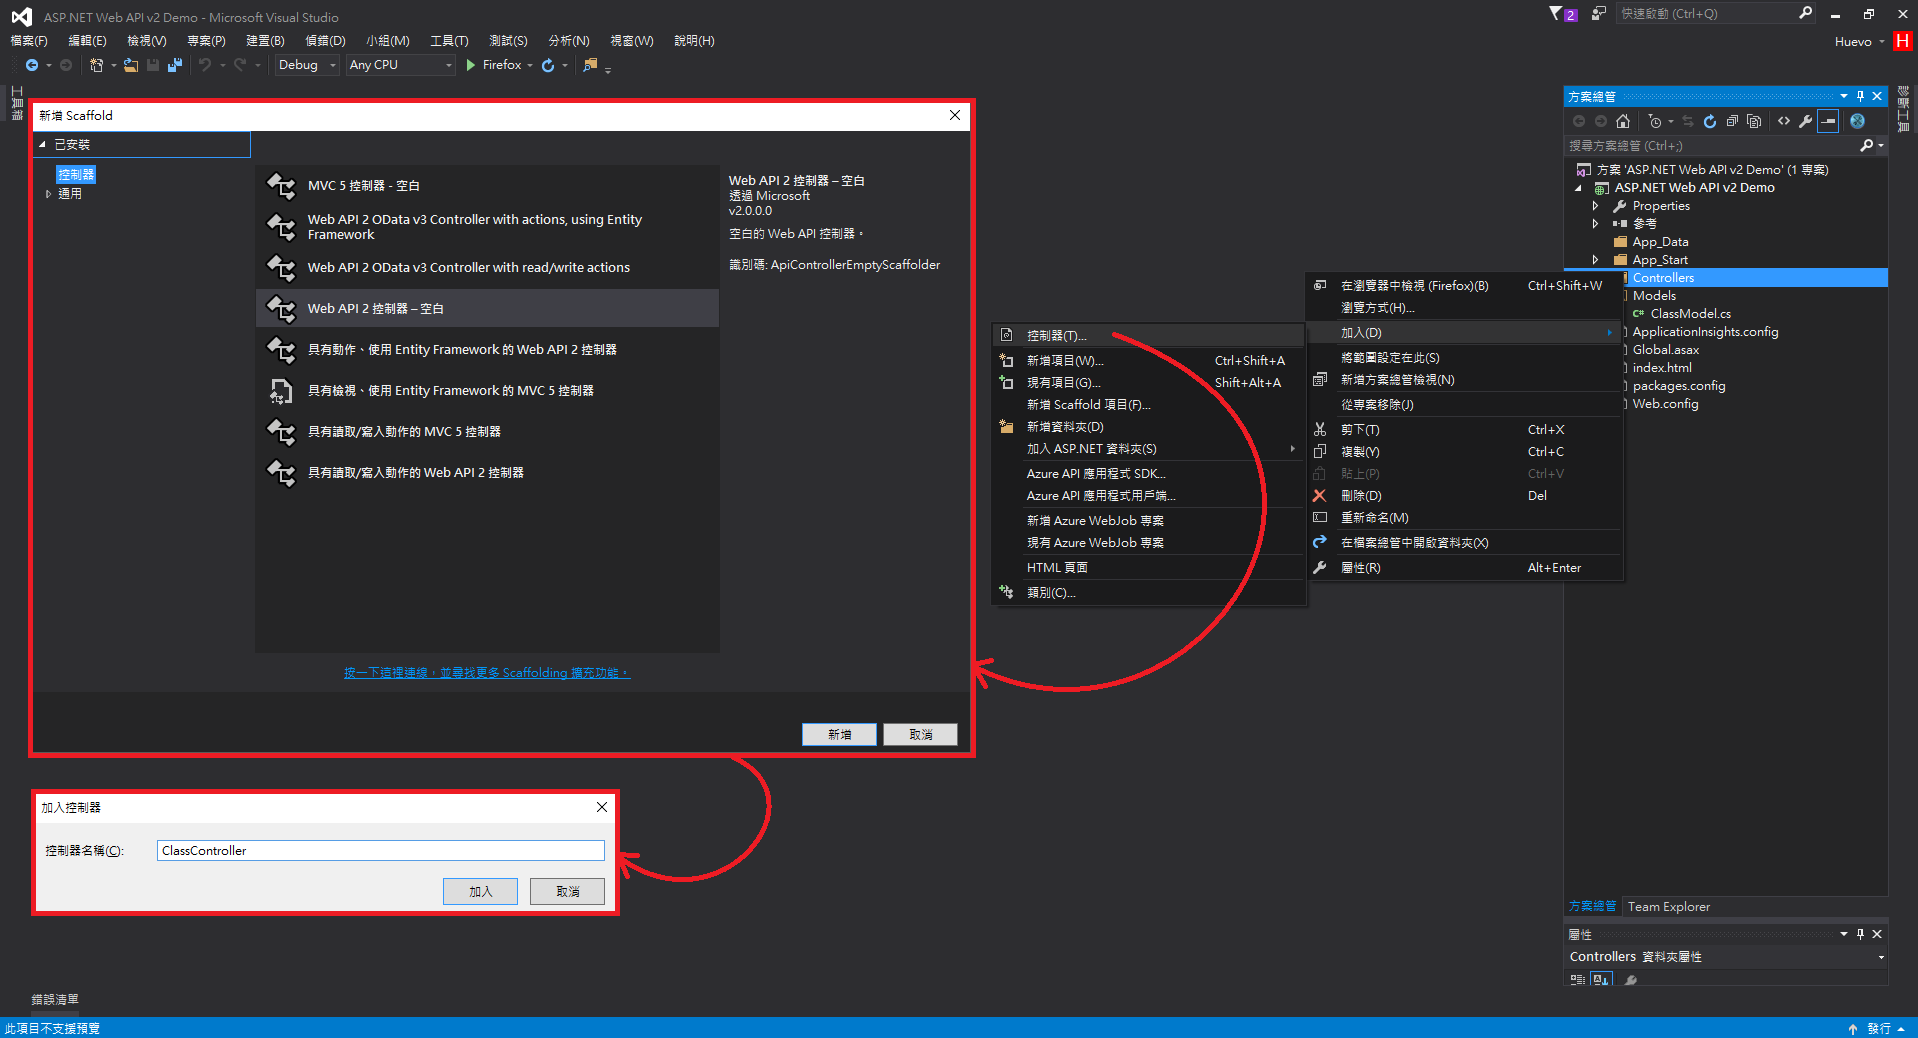
Task: Click the notifications flag icon in title bar
Action: coord(1562,14)
